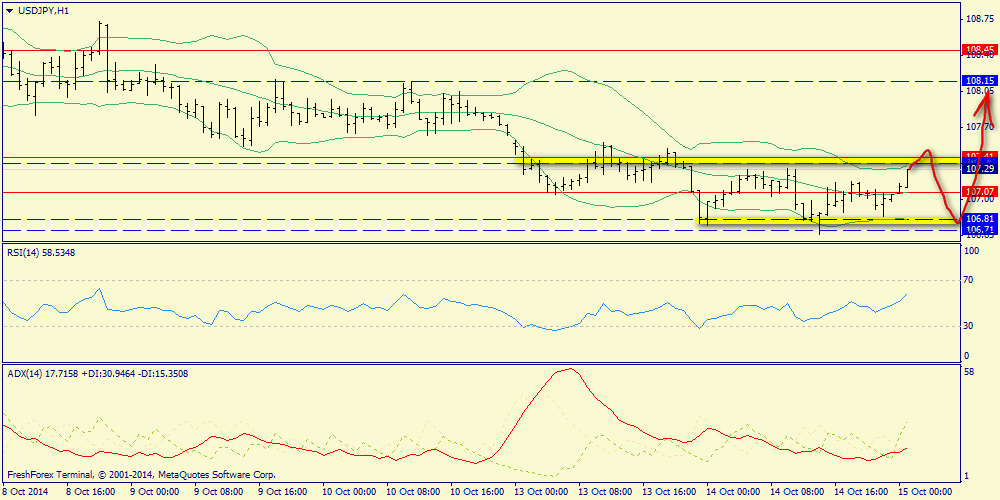
Task: Select the red 108.45 price label
Action: point(978,49)
